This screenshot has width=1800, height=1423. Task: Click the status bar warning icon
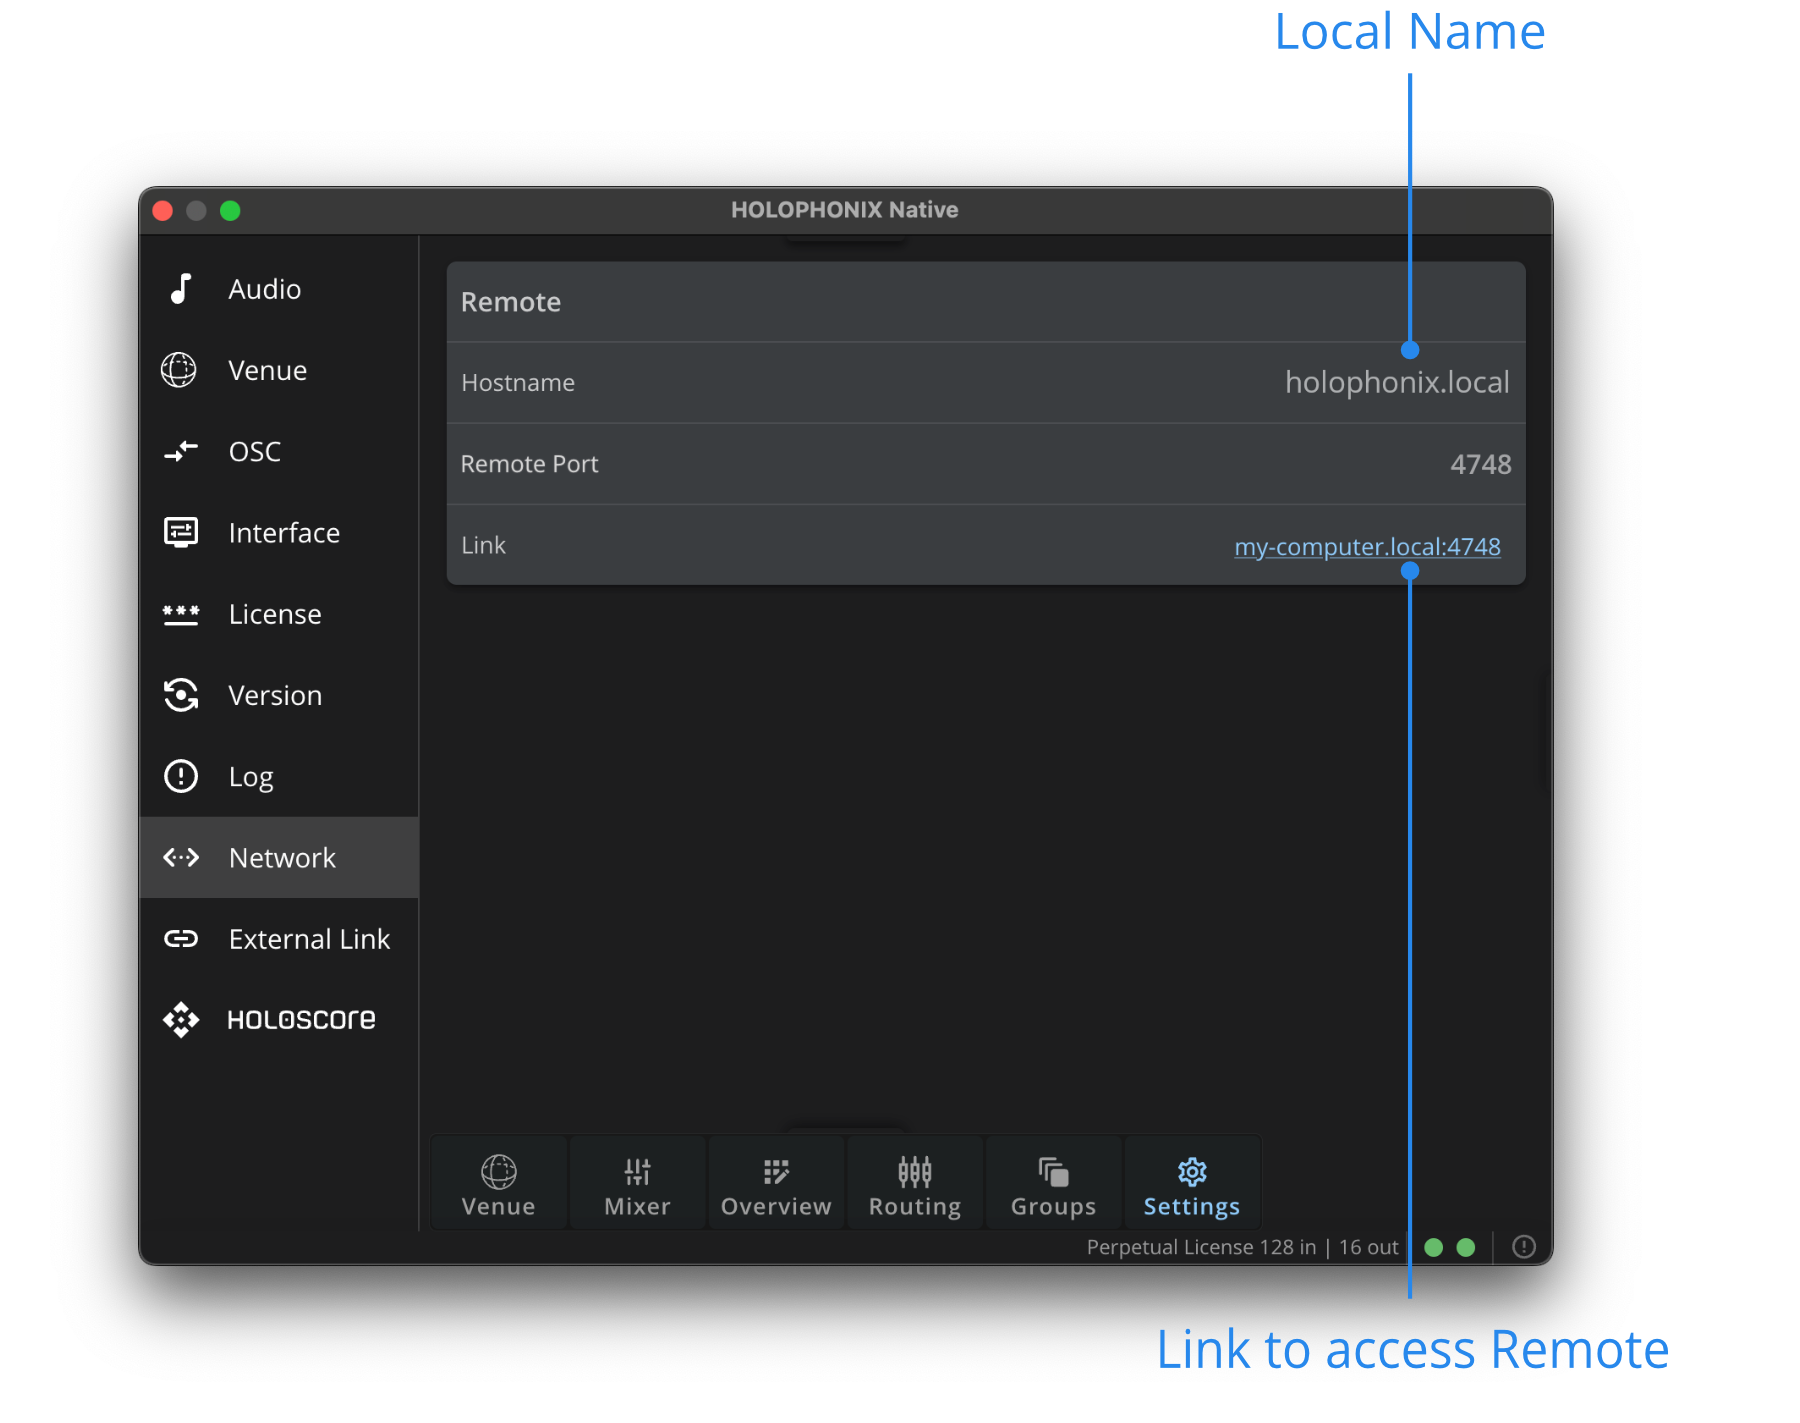point(1523,1247)
